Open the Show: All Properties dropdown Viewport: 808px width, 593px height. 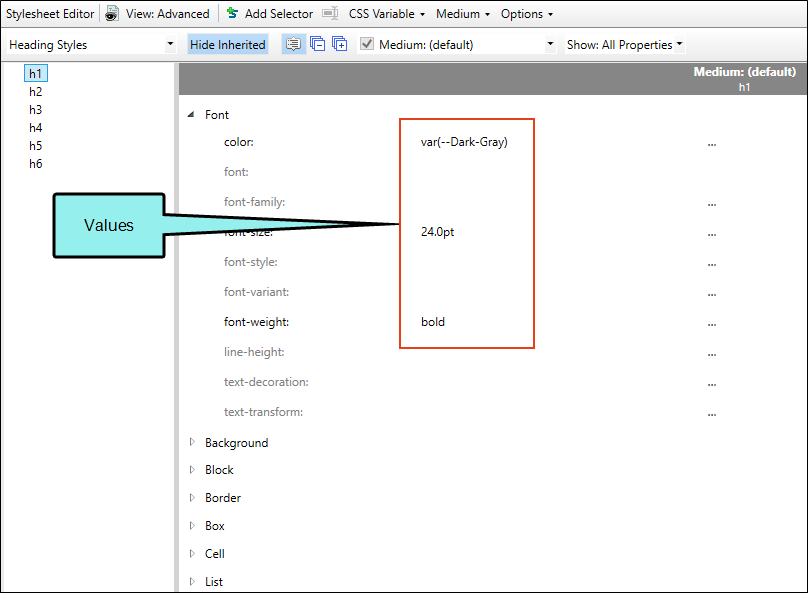pos(625,45)
